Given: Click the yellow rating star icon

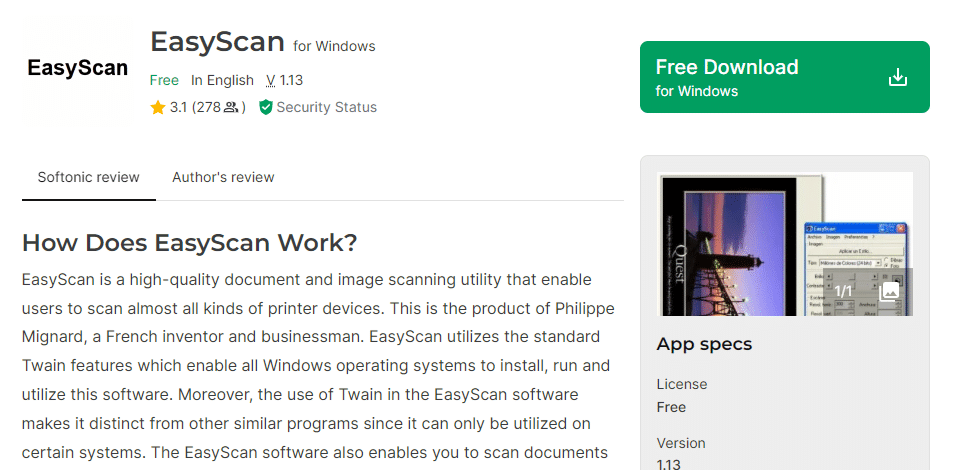Looking at the screenshot, I should point(158,108).
